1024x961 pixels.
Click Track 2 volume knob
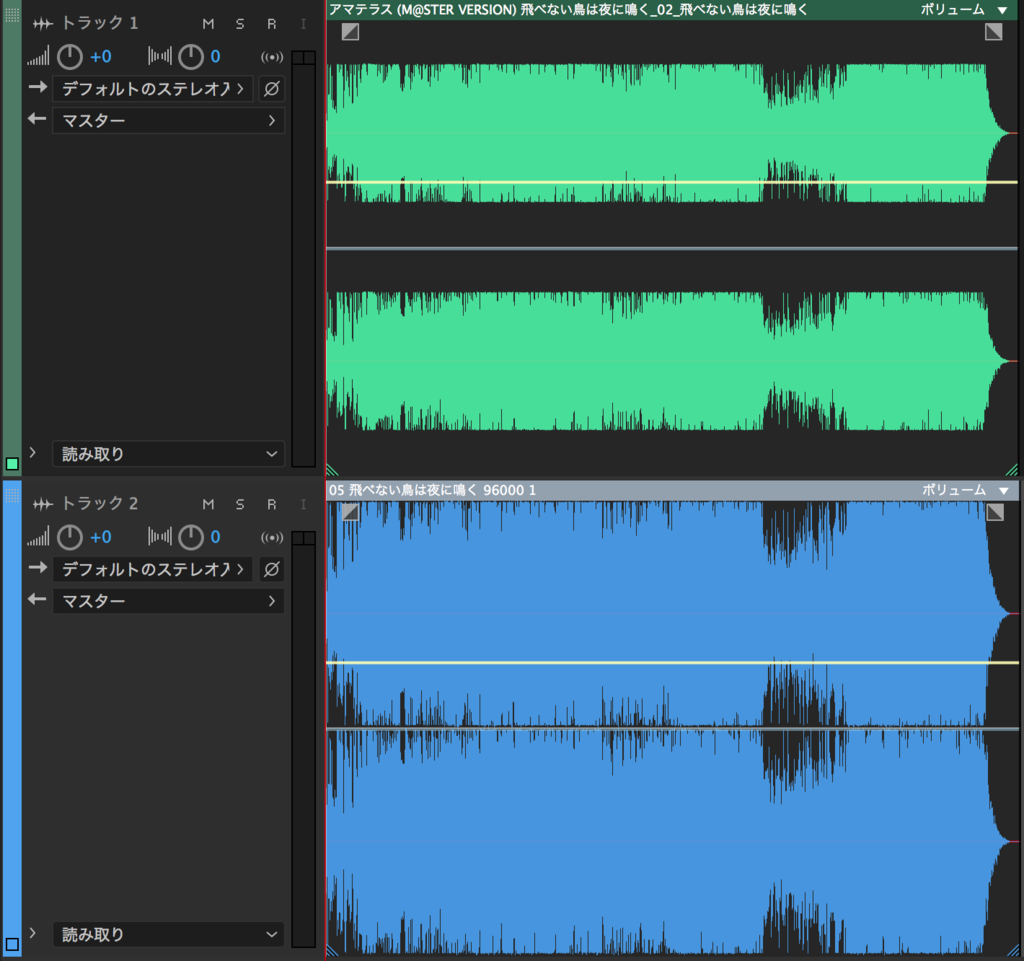[x=70, y=537]
